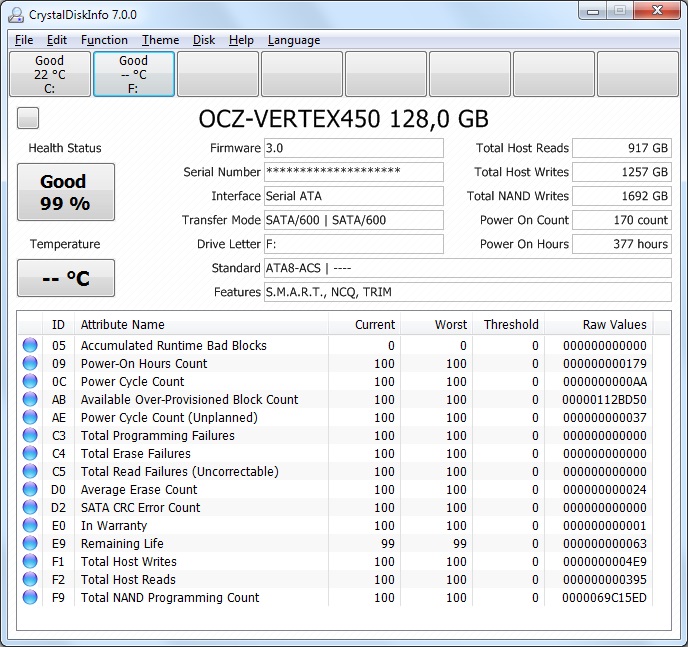Viewport: 688px width, 647px height.
Task: Click the Power On Count value 170 count
Action: [x=622, y=220]
